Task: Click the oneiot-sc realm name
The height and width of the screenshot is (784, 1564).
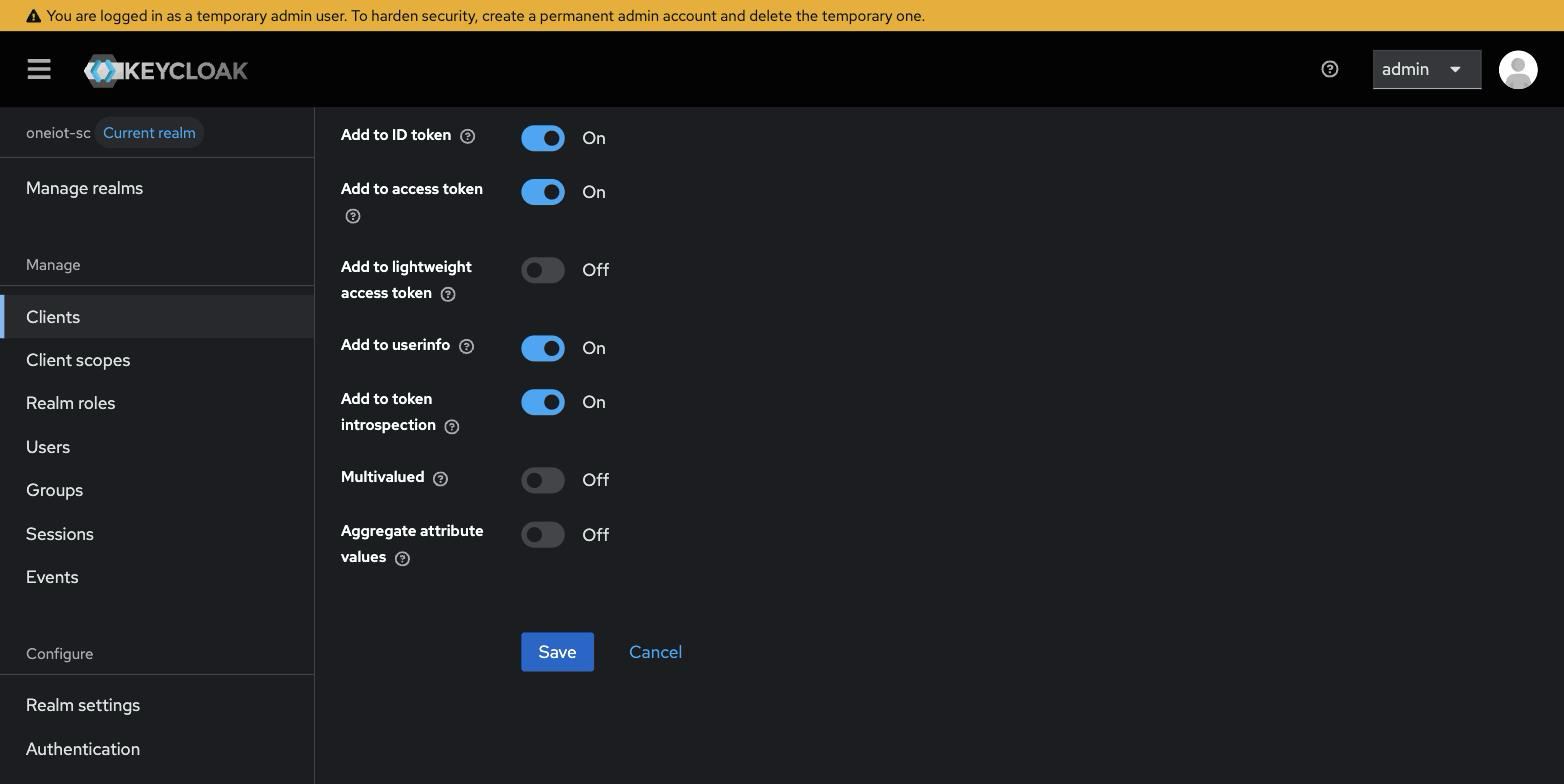Action: tap(58, 133)
